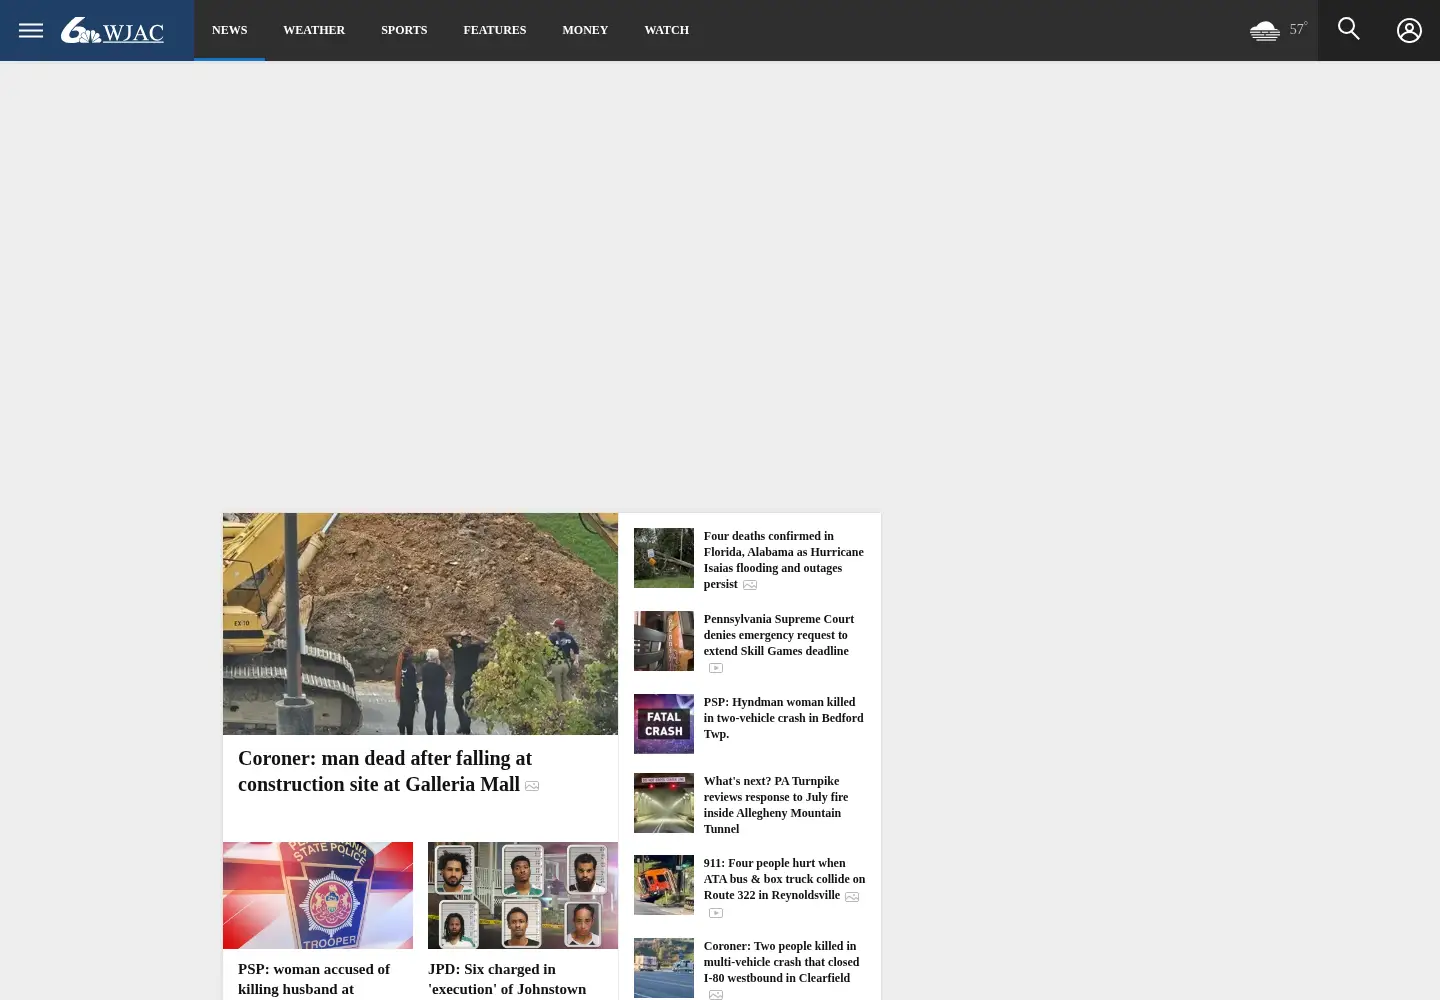Open the Features menu

coord(494,30)
